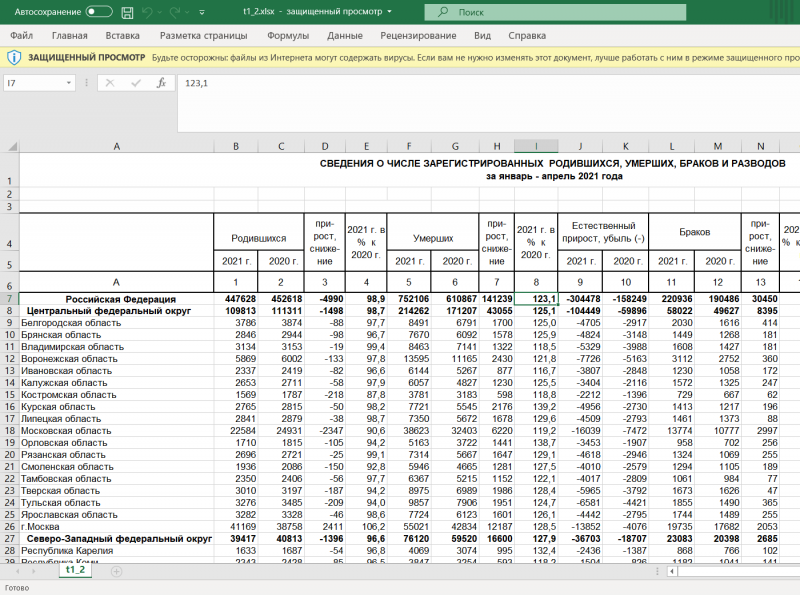Click the next sheet navigation arrow
The image size is (800, 595).
tap(35, 572)
